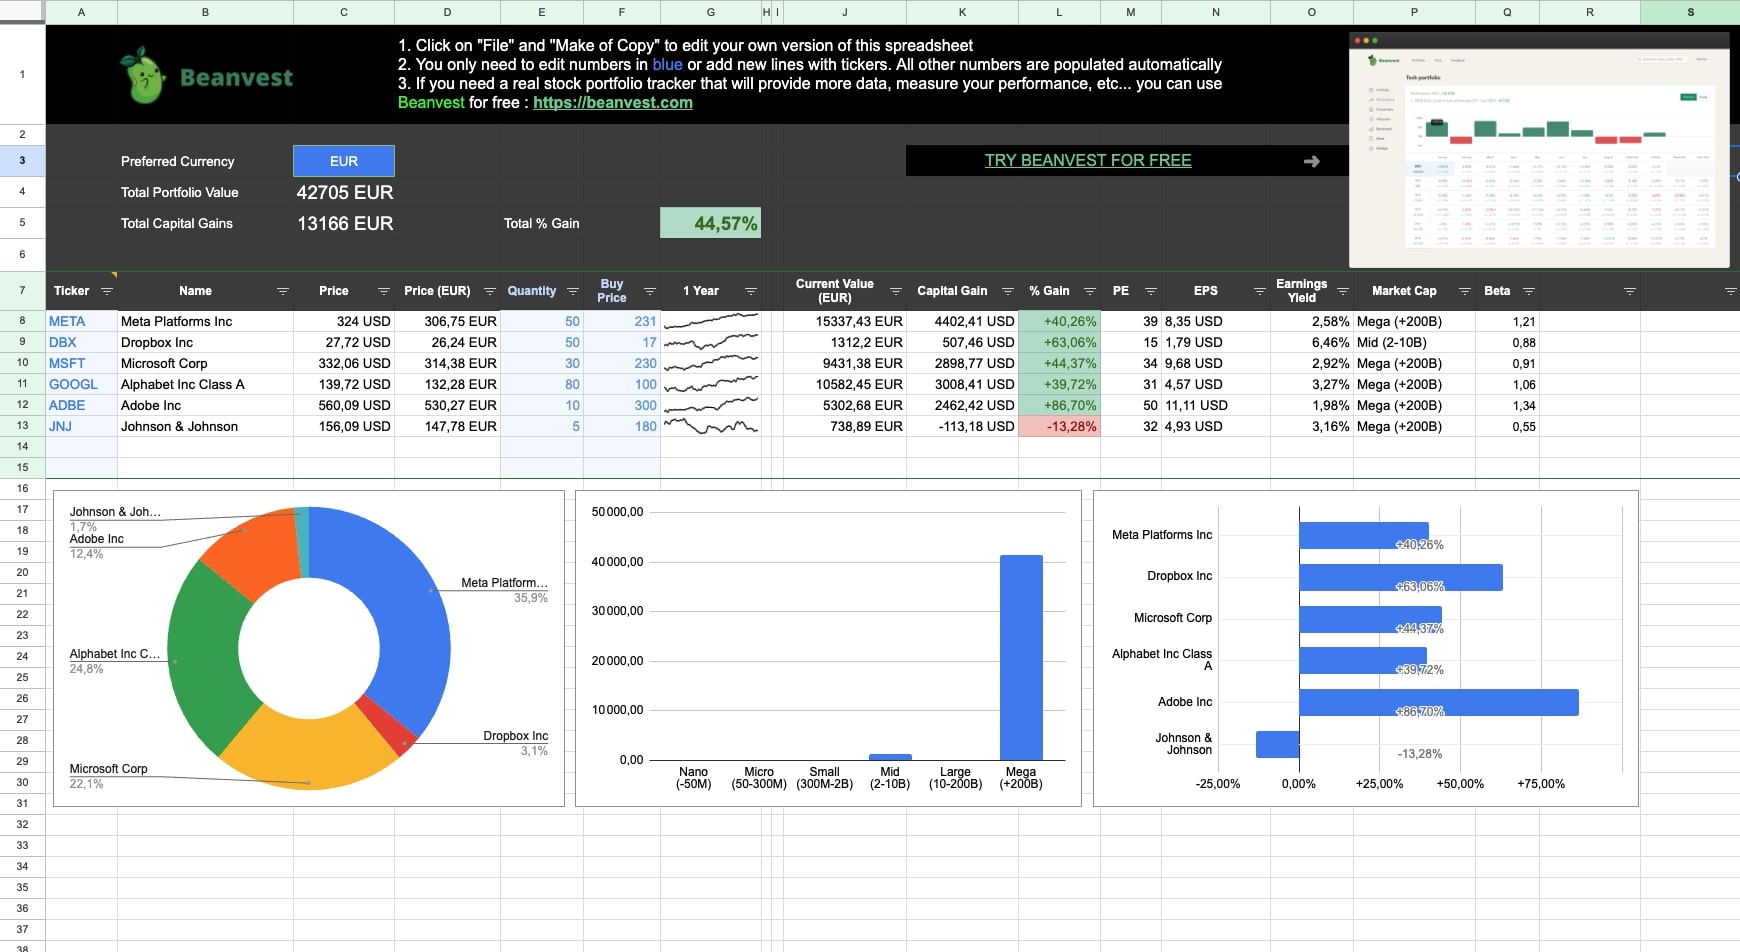Open the Buy Price column filter
Image resolution: width=1740 pixels, height=952 pixels.
tap(650, 291)
